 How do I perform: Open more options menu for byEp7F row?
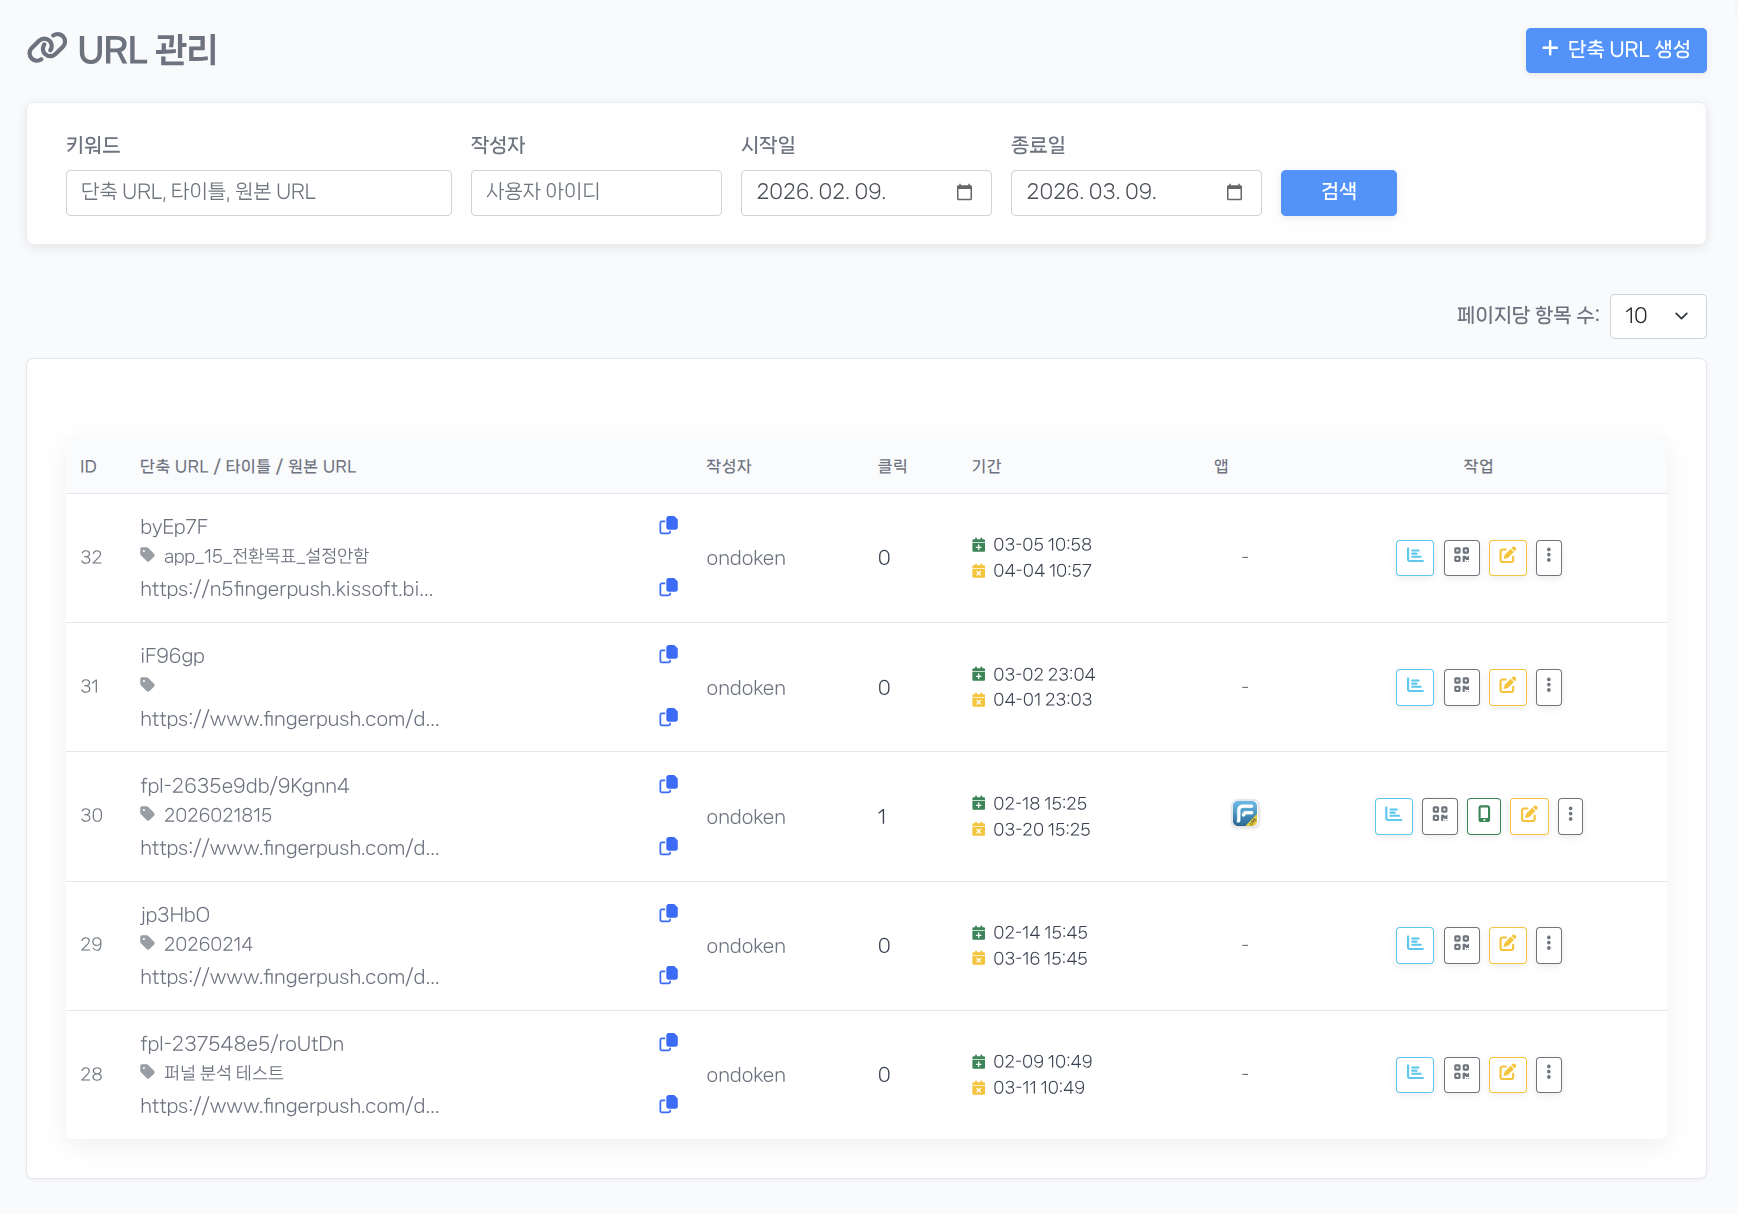coord(1549,557)
